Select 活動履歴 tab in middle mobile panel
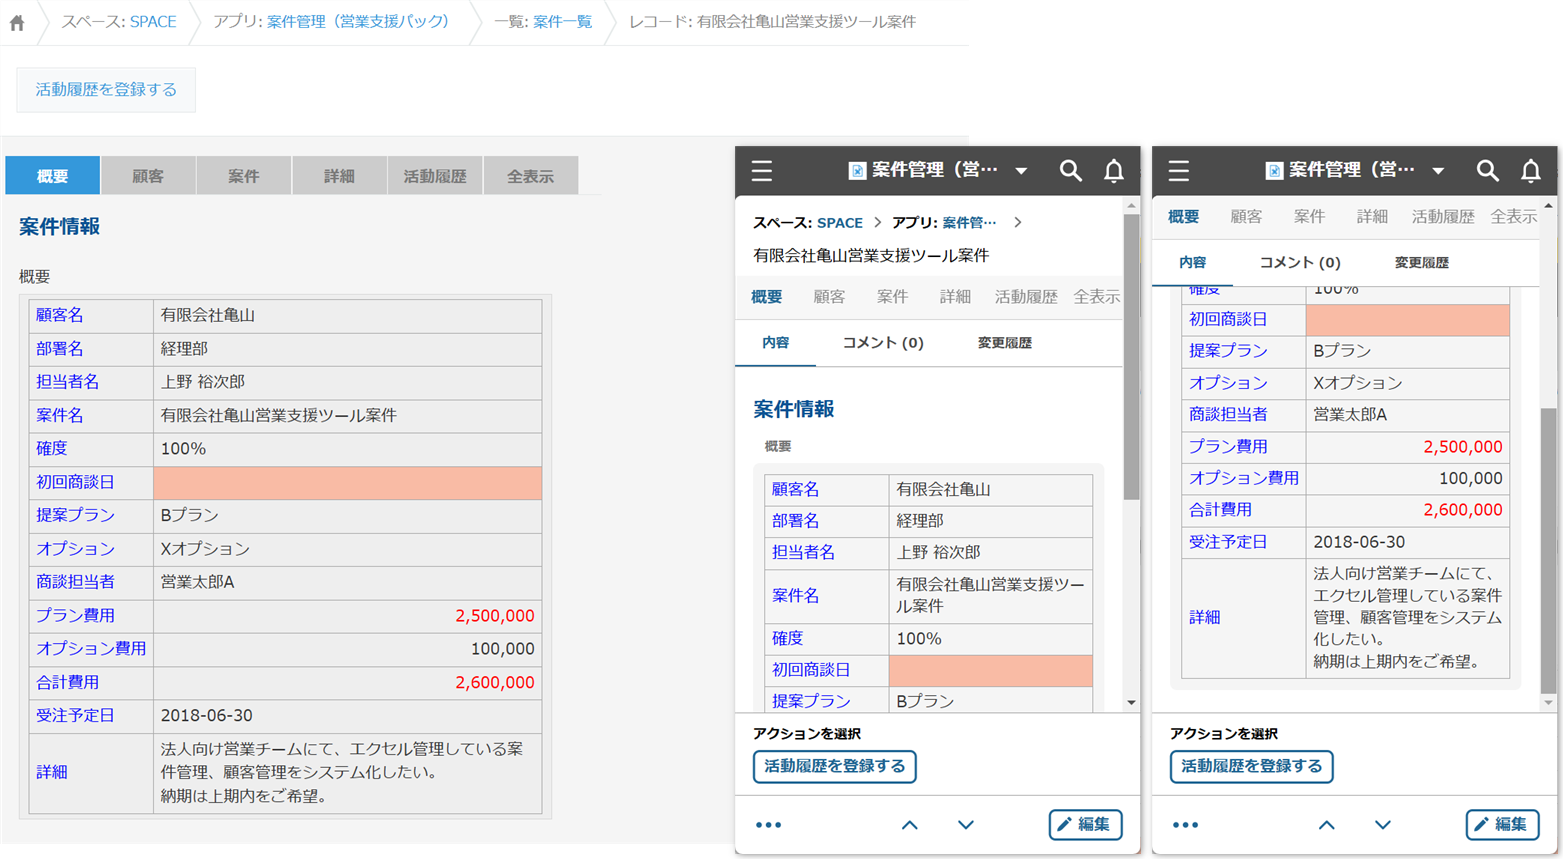 tap(1026, 297)
